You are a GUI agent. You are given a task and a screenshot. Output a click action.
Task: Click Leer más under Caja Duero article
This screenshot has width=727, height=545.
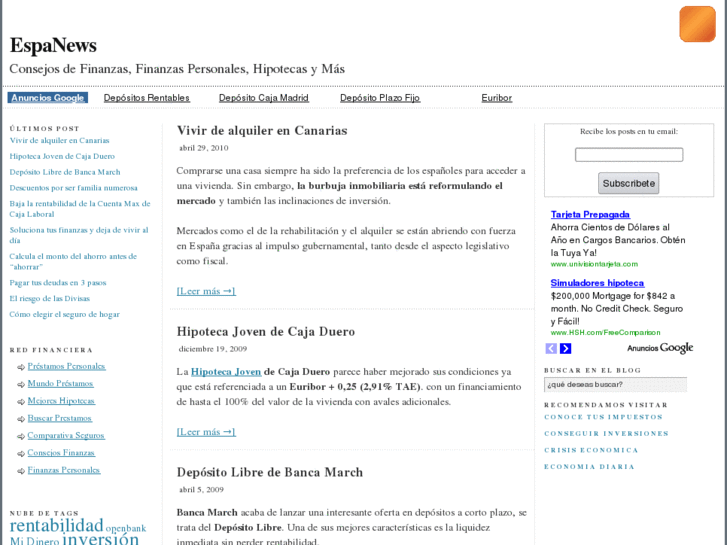tap(206, 432)
